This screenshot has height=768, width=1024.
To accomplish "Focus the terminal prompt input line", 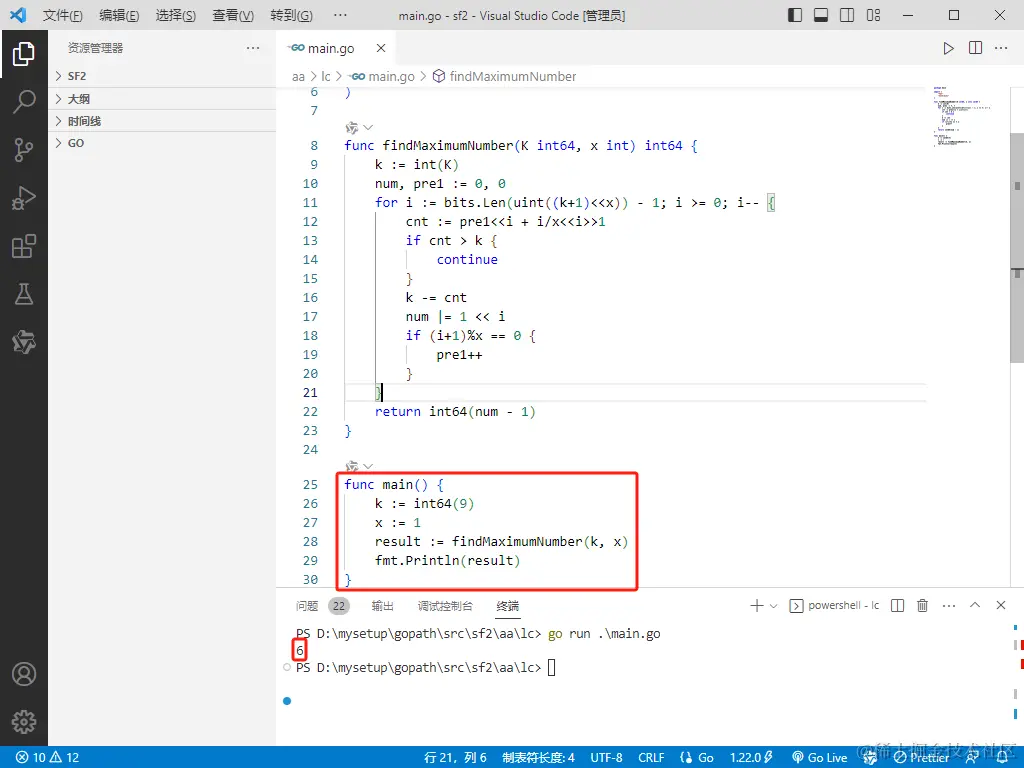I will coord(551,667).
